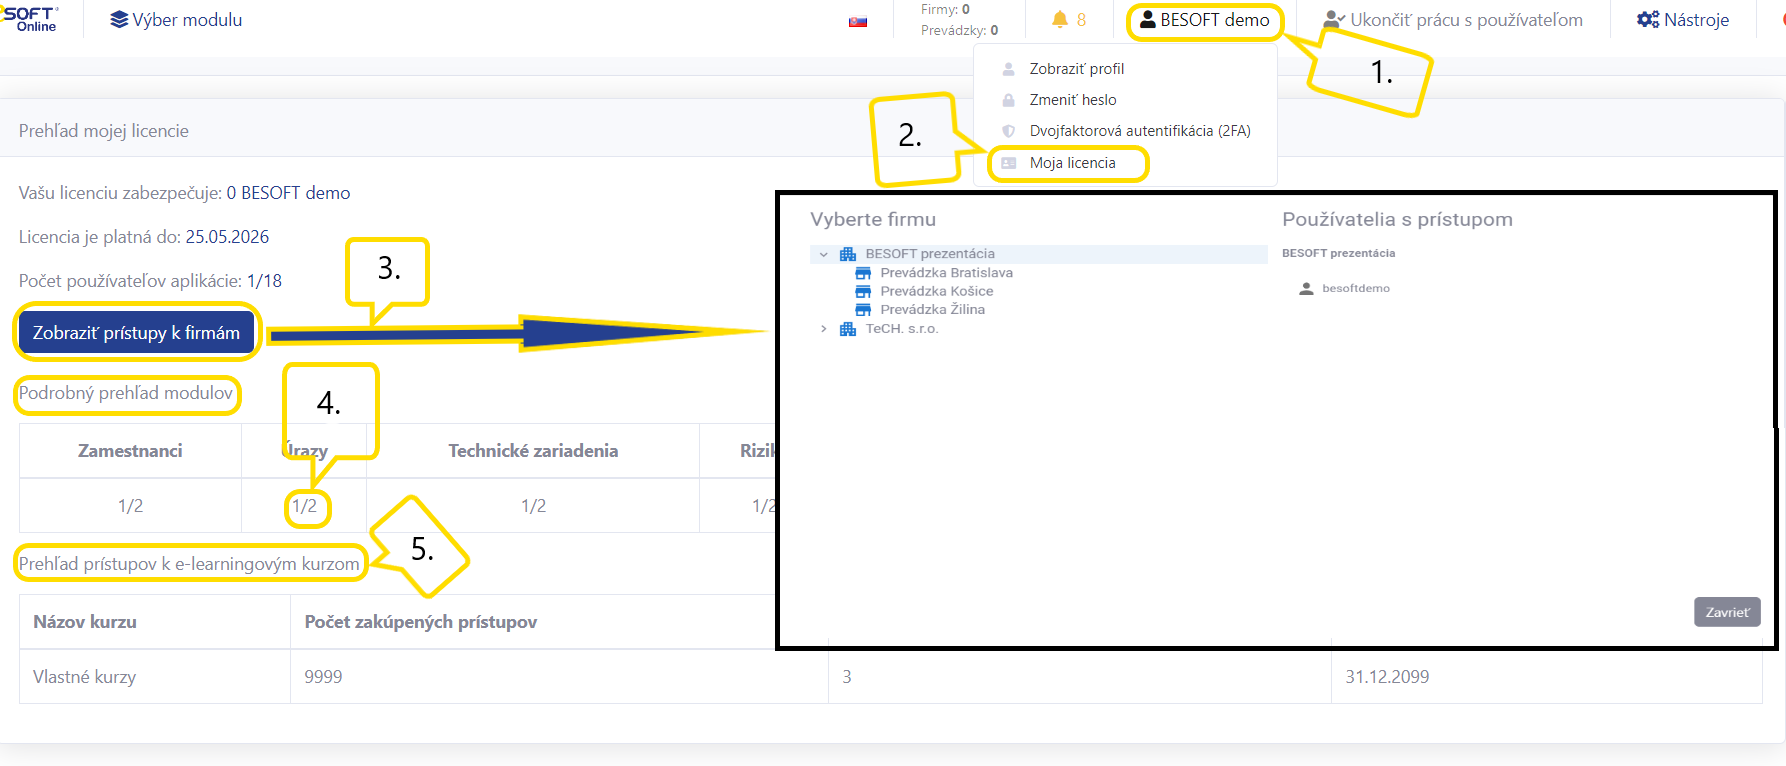Select Moja licencia menu item
The image size is (1786, 766).
(x=1073, y=163)
